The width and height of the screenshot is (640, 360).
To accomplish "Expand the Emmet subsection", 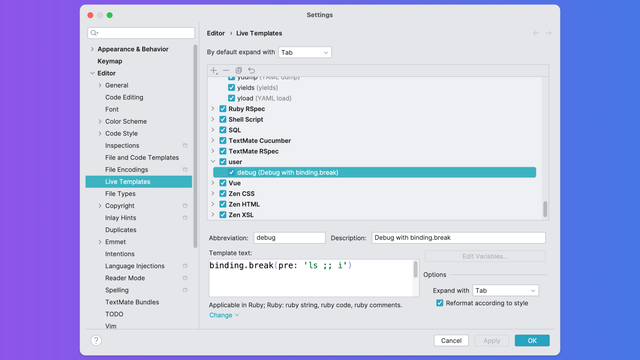I will pyautogui.click(x=100, y=242).
